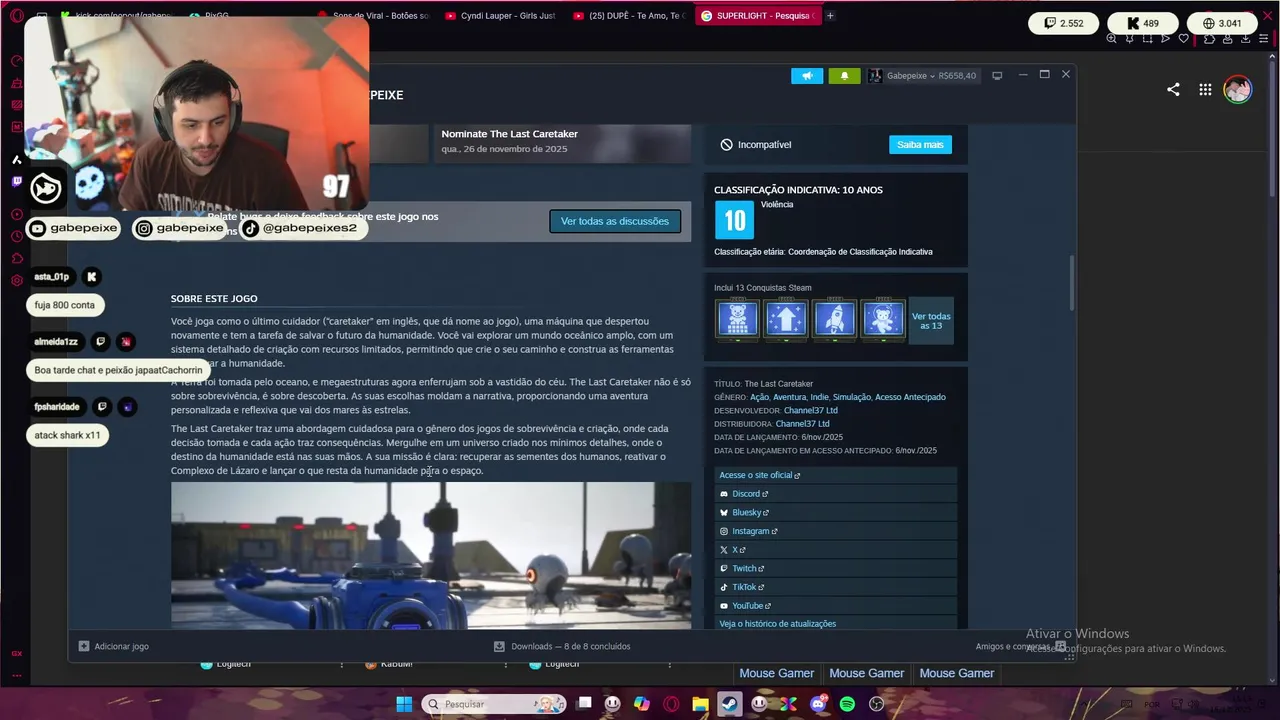Open Opera GX from the taskbar

pos(671,704)
